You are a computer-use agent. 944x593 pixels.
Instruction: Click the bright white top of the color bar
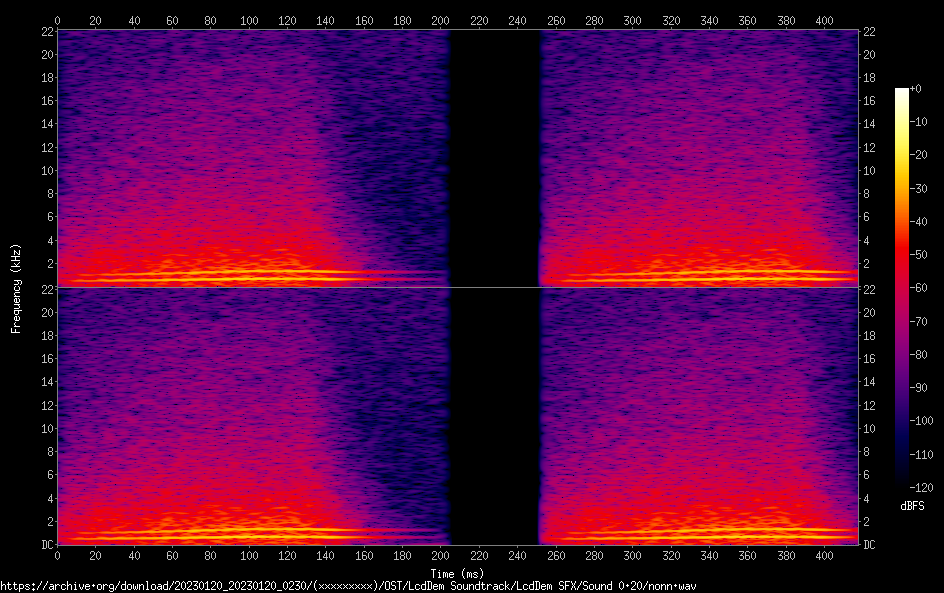[x=902, y=93]
